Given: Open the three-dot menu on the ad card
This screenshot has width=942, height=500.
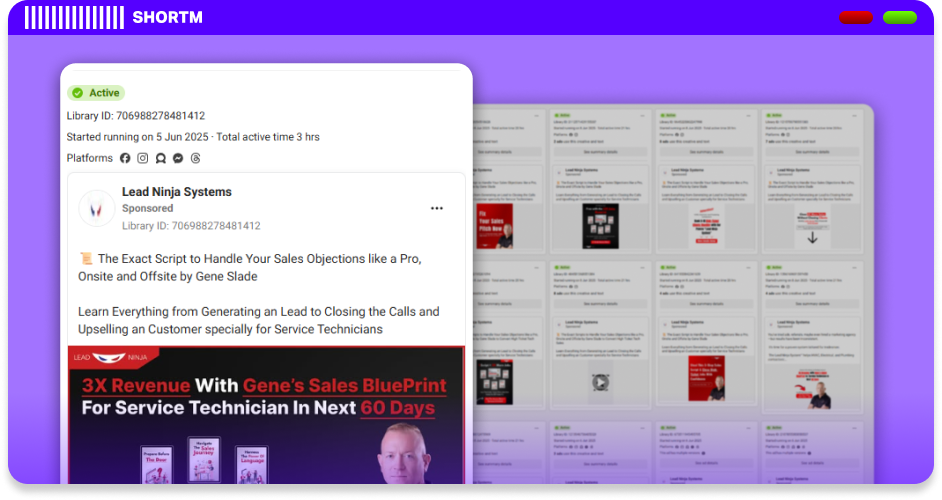Looking at the screenshot, I should click(437, 209).
